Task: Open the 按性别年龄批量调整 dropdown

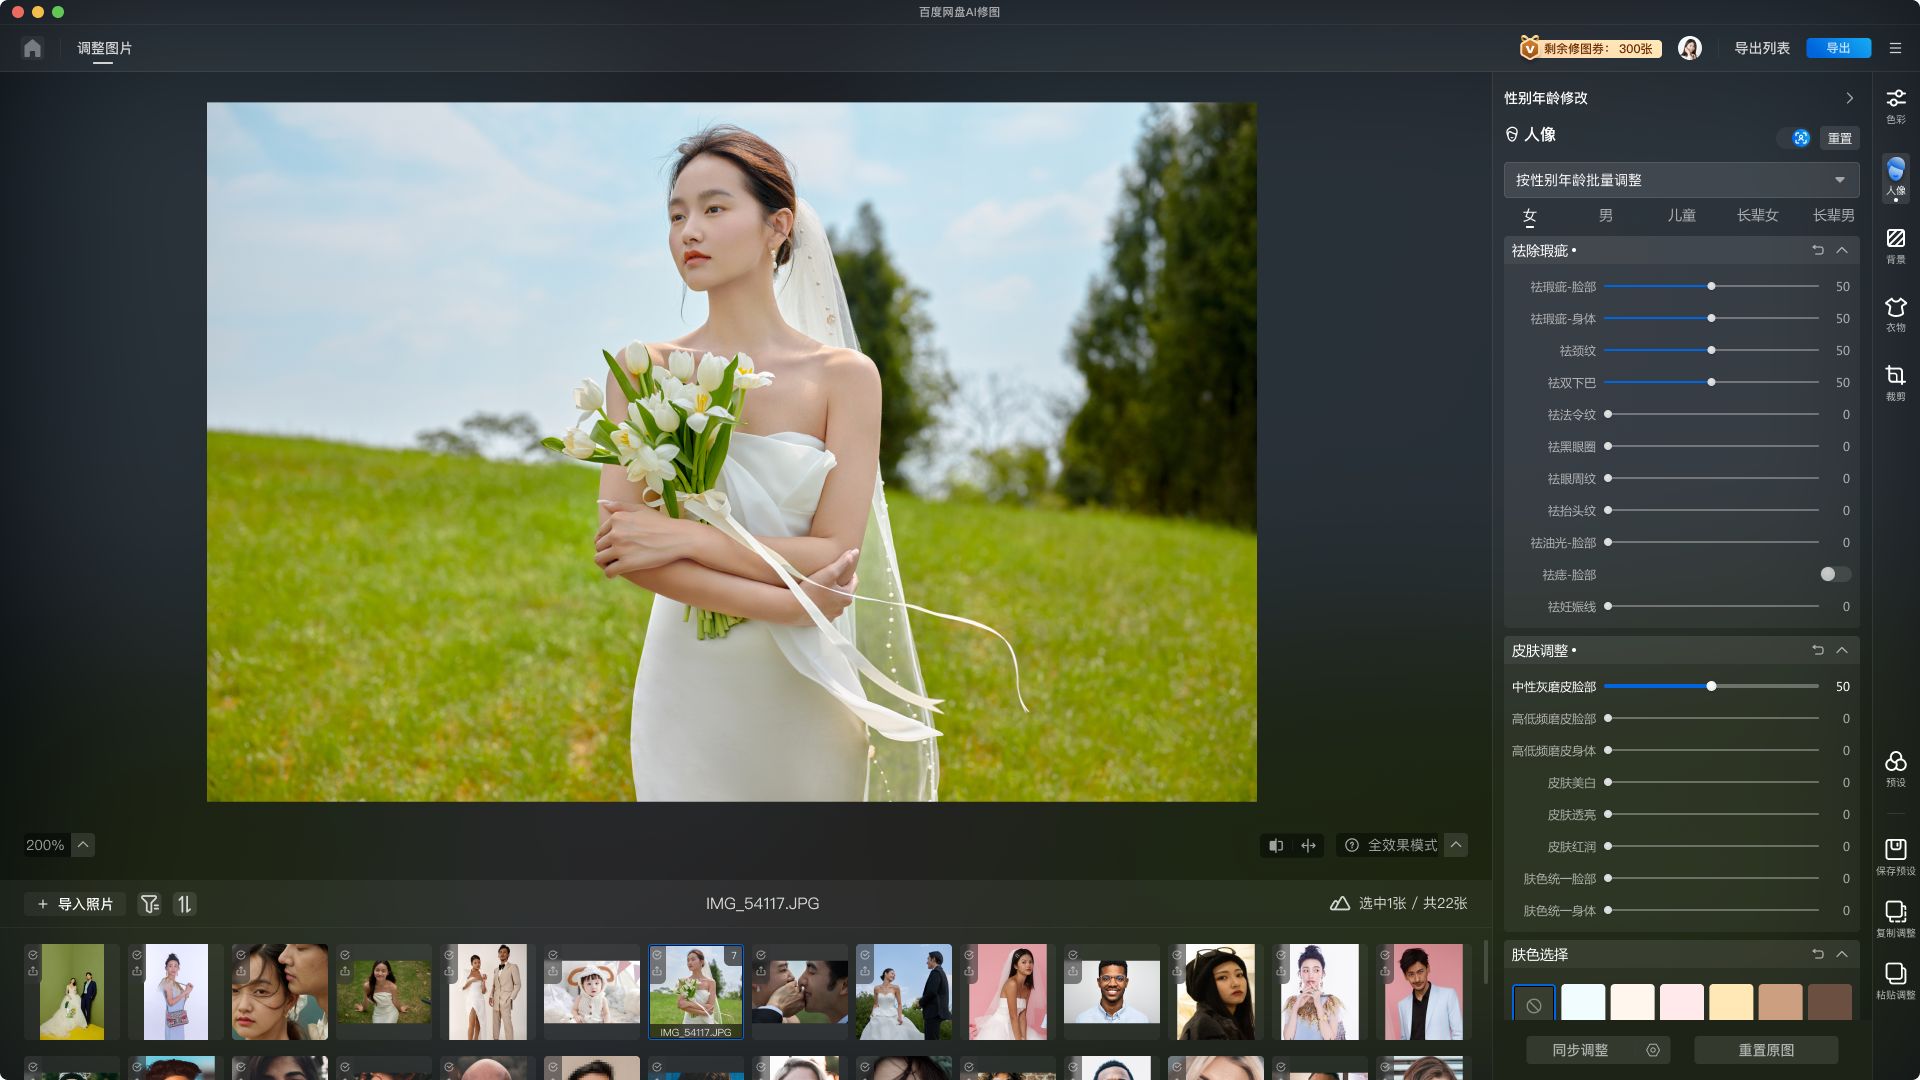Action: click(x=1681, y=180)
